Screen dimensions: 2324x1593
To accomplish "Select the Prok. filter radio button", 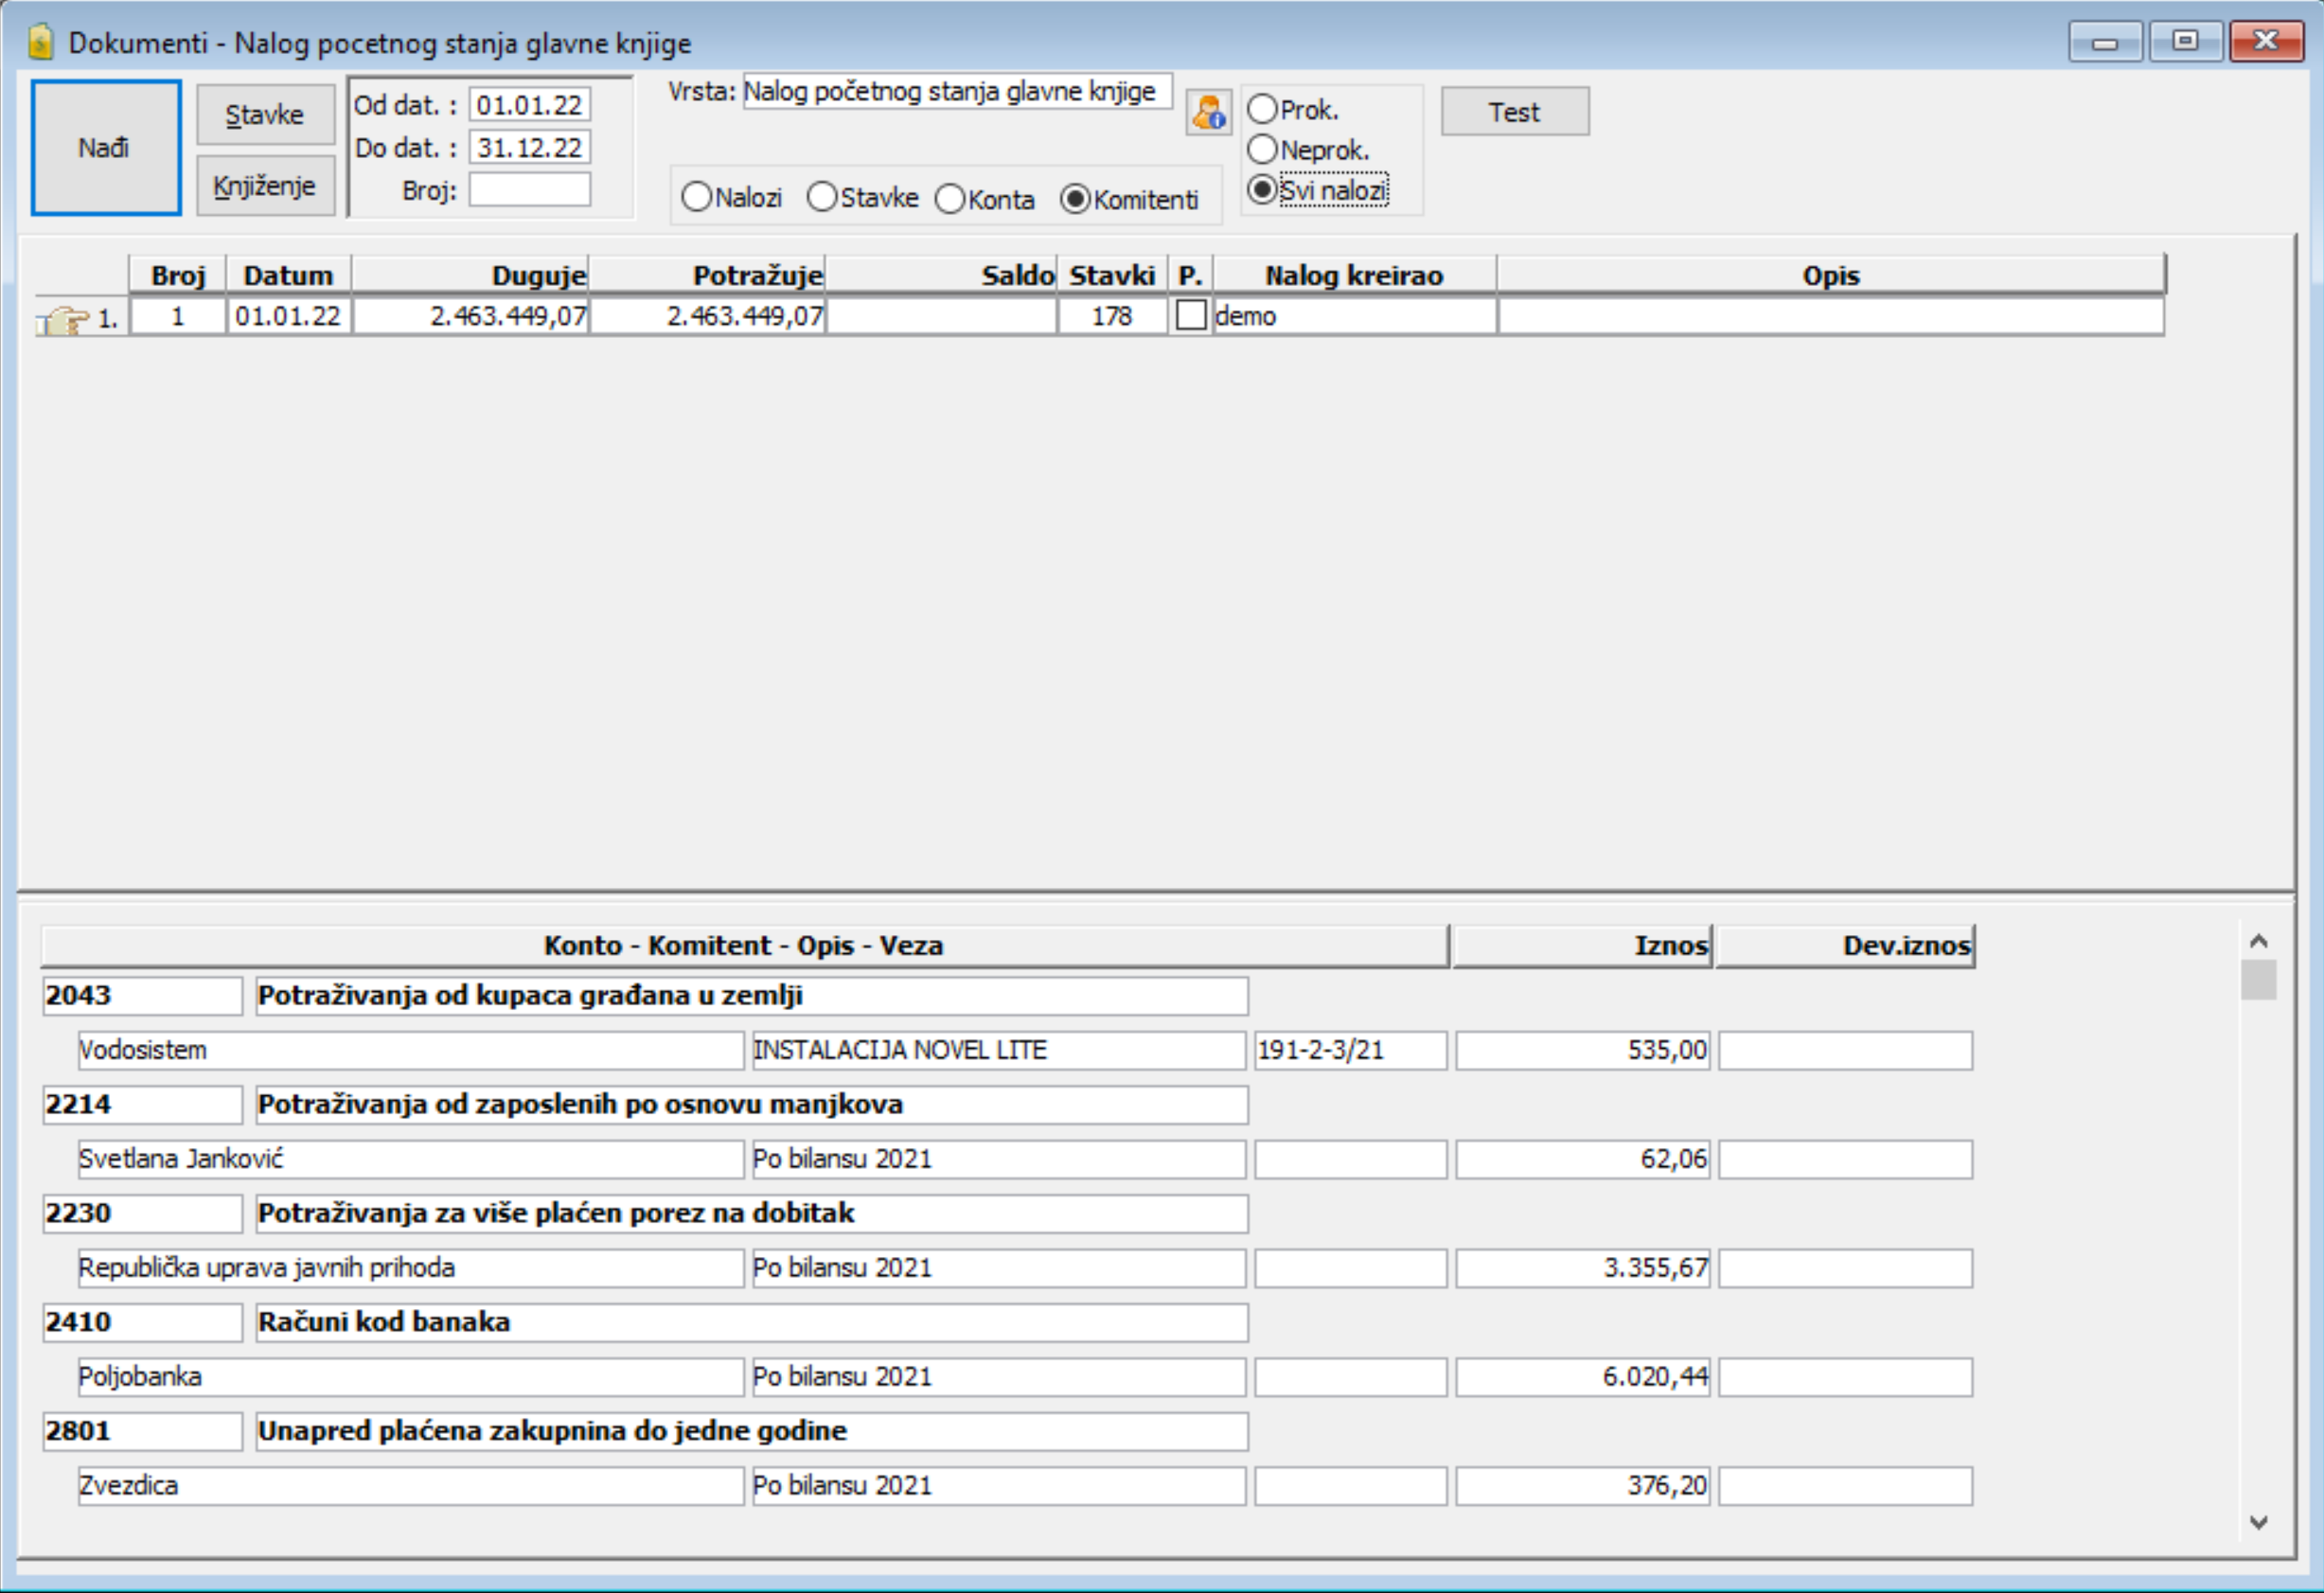I will pos(1262,109).
